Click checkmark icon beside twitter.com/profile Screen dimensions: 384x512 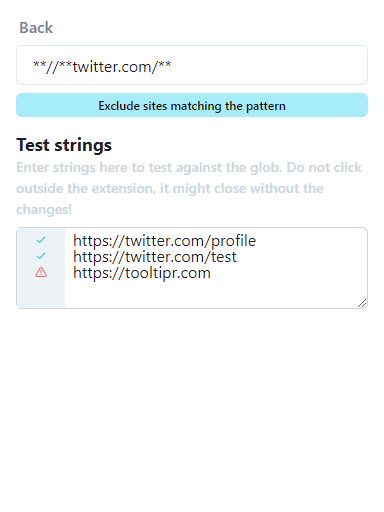click(x=41, y=240)
